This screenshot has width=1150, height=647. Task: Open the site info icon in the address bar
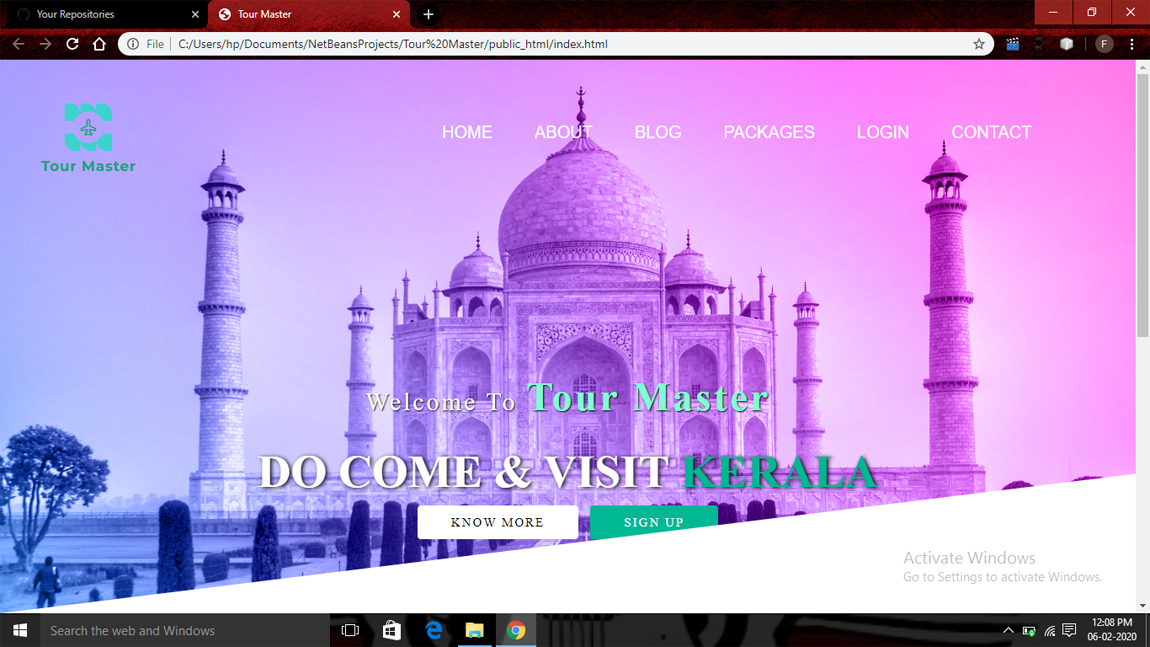point(133,43)
